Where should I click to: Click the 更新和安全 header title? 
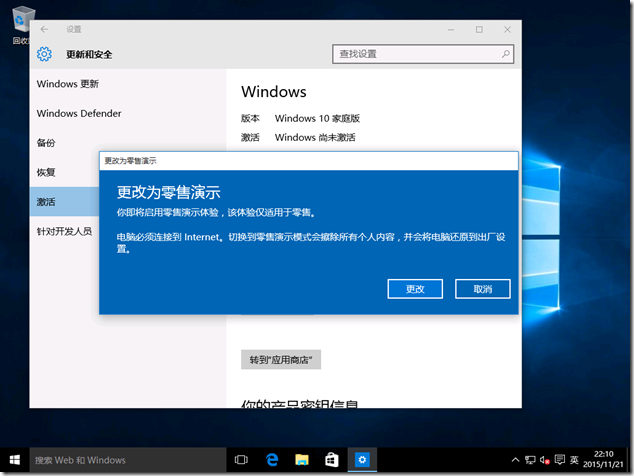89,55
